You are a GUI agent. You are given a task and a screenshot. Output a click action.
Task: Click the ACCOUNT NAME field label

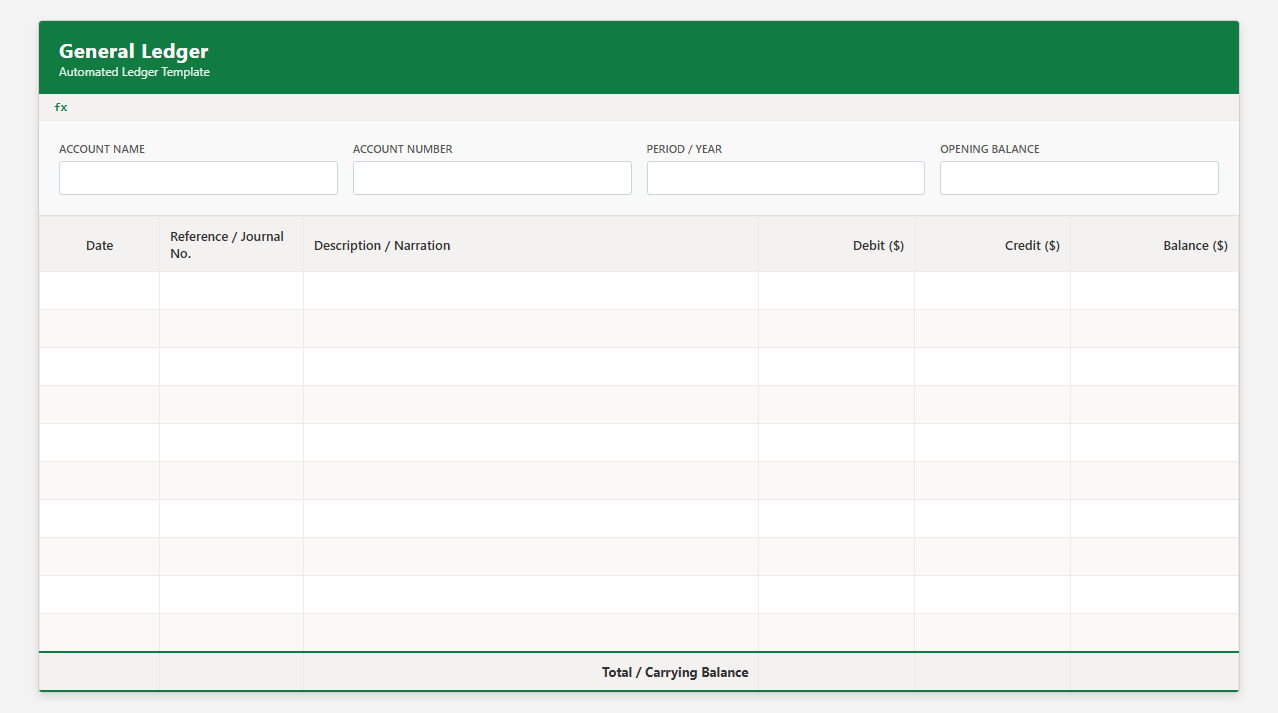(x=102, y=149)
